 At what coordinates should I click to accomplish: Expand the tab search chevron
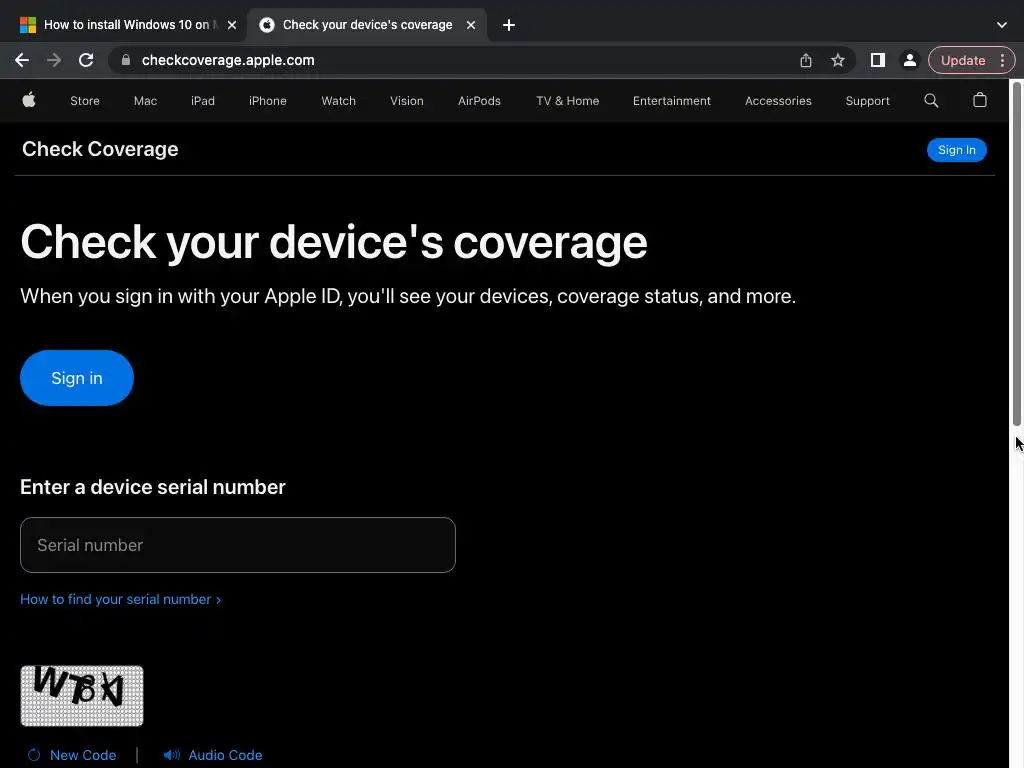(1002, 25)
